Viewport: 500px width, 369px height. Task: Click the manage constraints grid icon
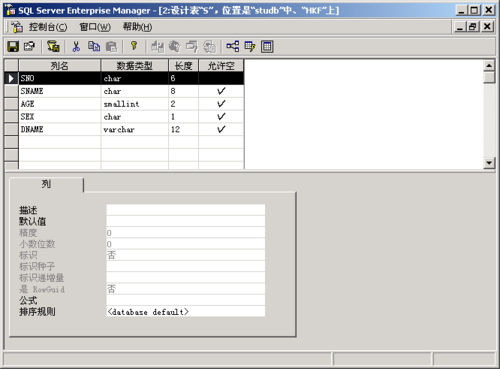(x=267, y=46)
